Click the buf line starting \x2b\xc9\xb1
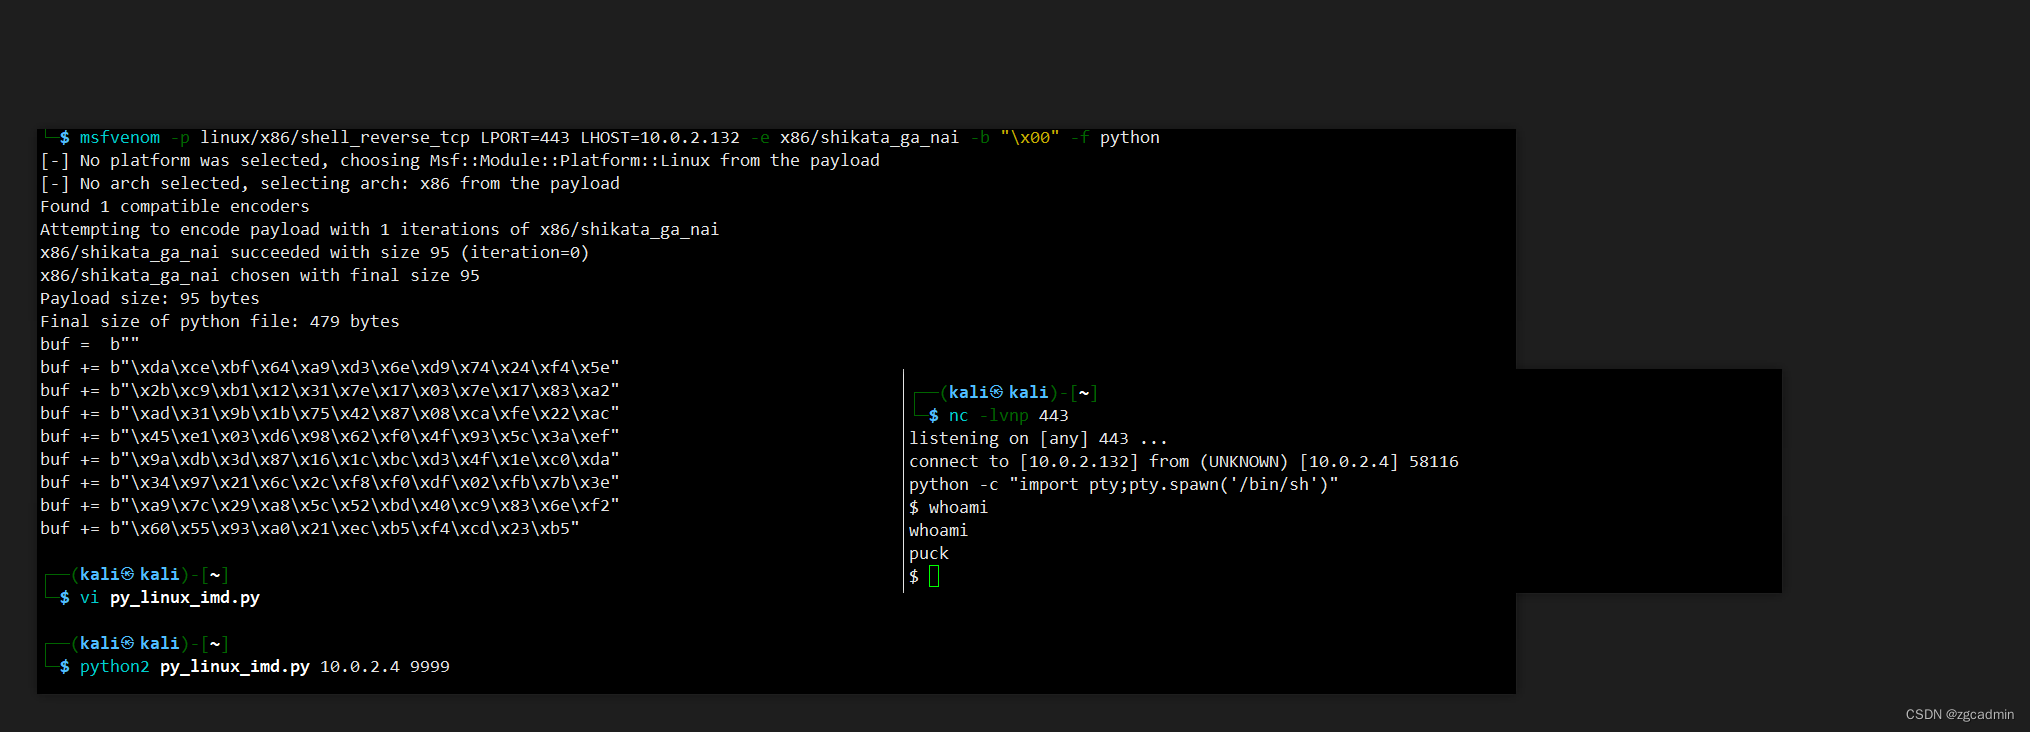 point(330,391)
